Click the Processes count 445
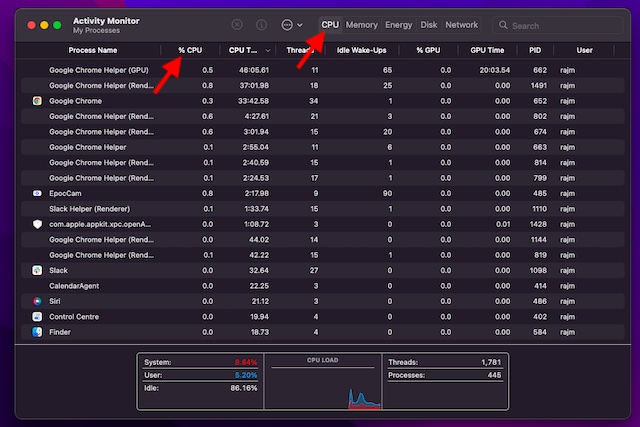 (x=494, y=375)
